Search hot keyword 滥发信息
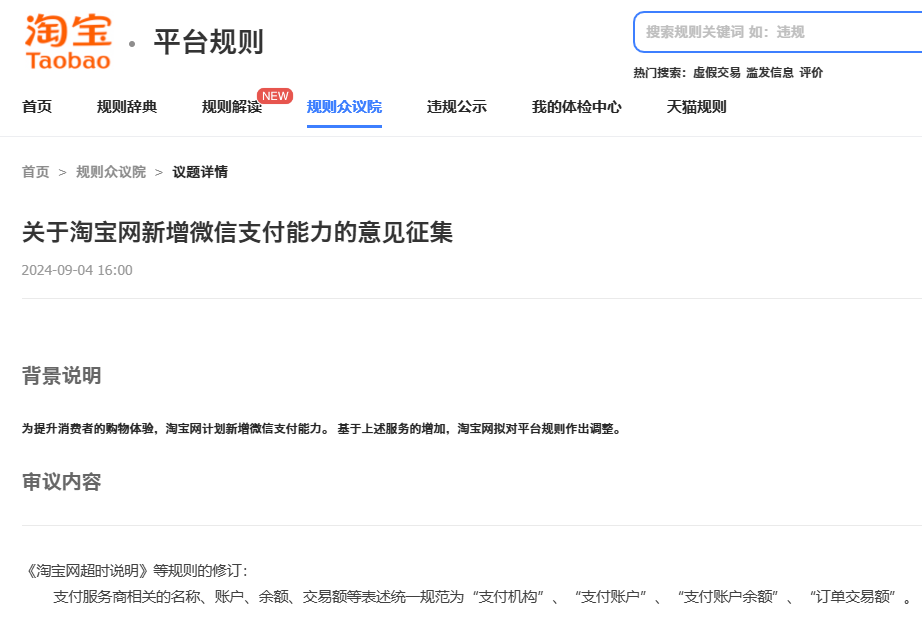Image resolution: width=922 pixels, height=630 pixels. (x=770, y=73)
